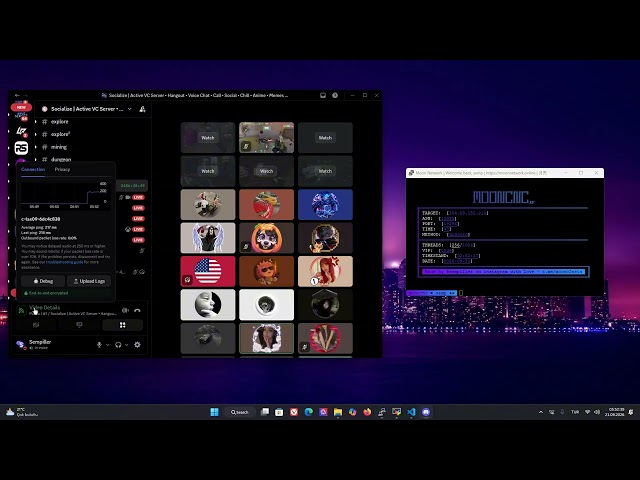Click the Sempiller user avatar
Viewport: 640px width, 480px height.
[20, 345]
